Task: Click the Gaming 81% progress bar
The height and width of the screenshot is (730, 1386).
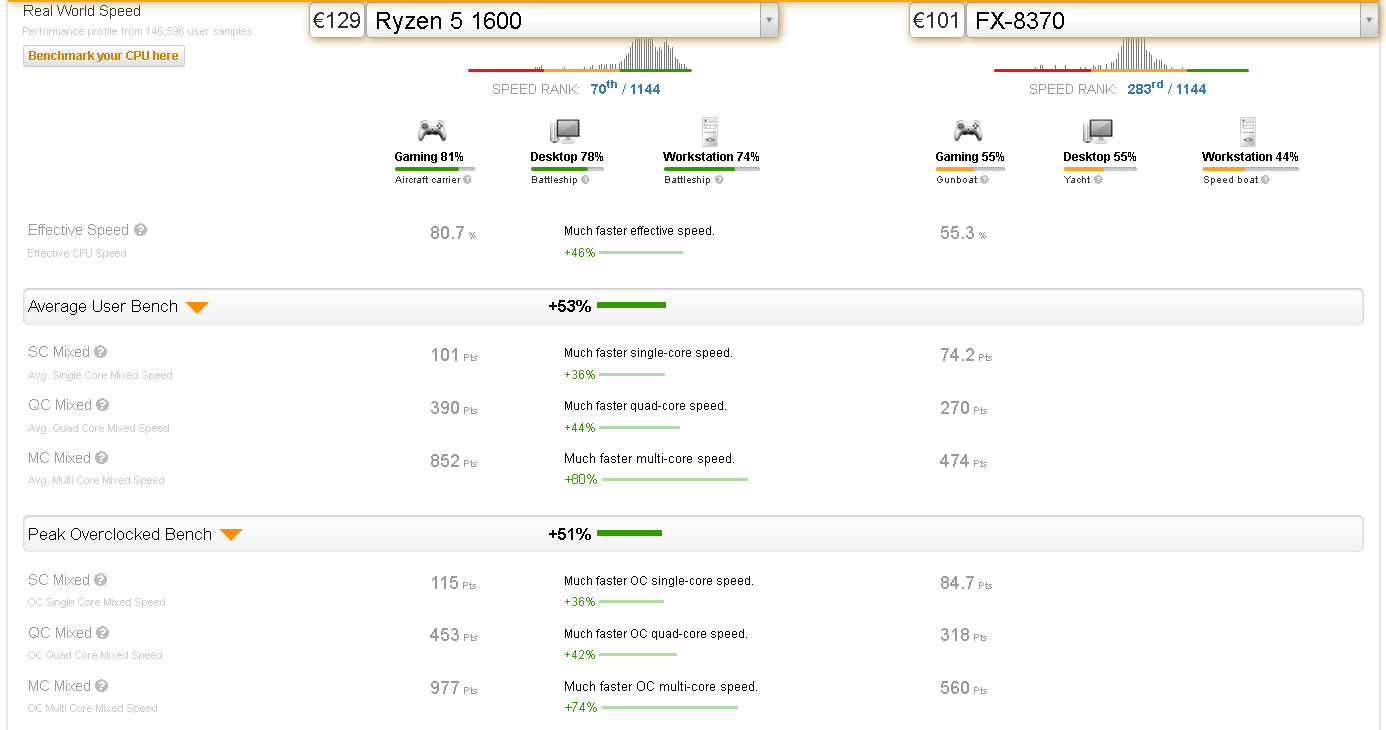Action: tap(435, 169)
